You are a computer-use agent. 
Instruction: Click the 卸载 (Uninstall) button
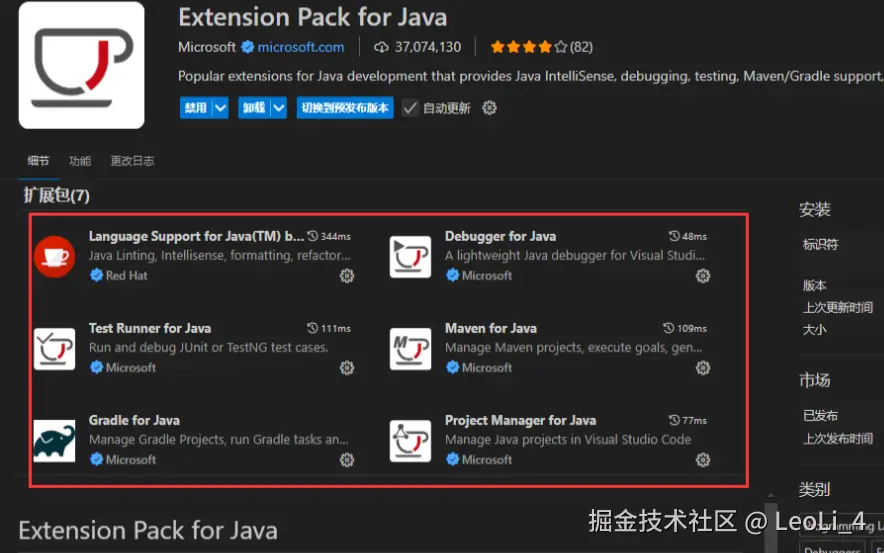tap(254, 108)
